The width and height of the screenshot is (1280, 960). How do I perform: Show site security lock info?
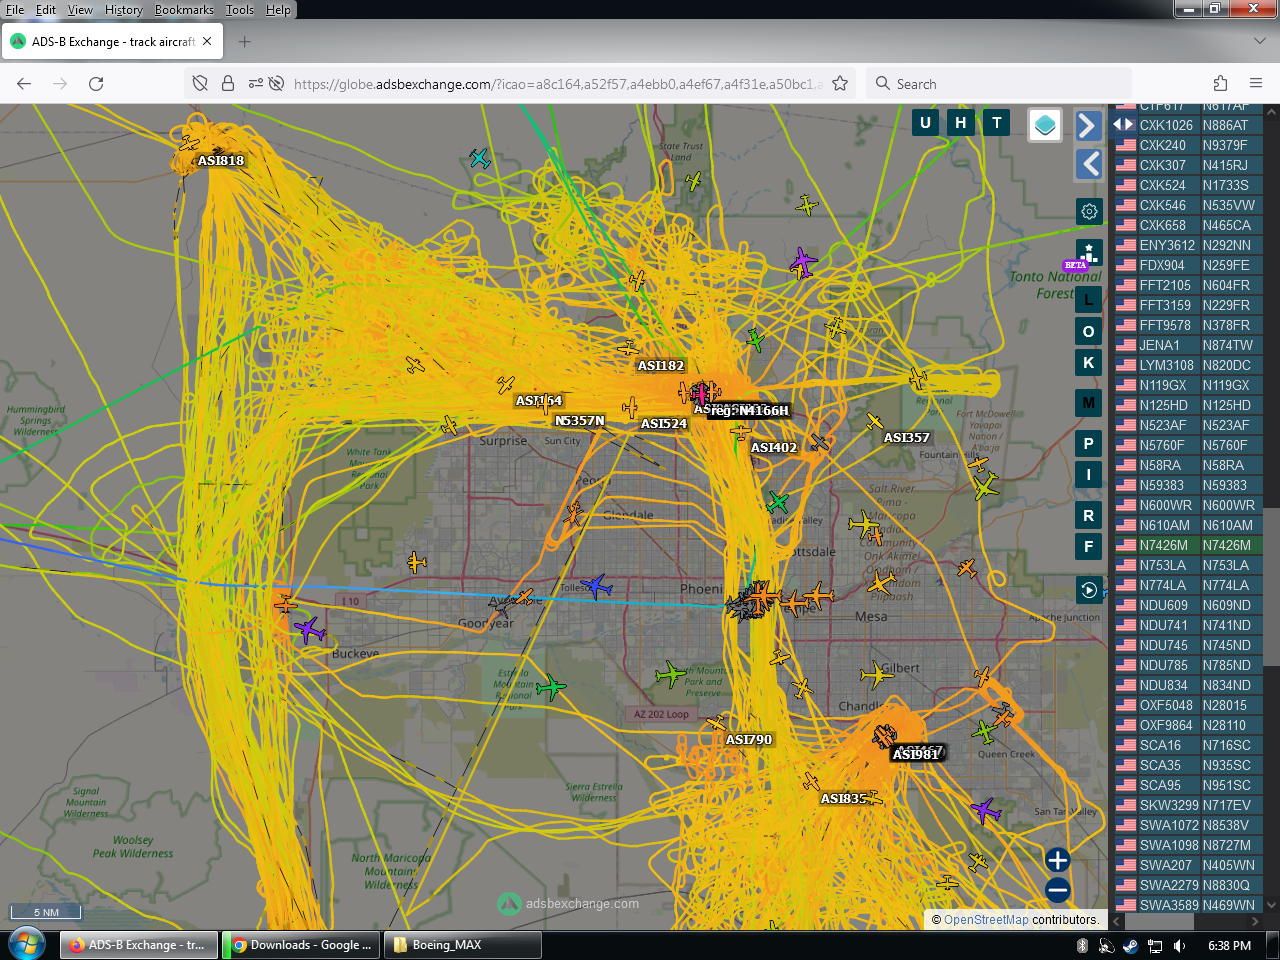click(x=228, y=84)
